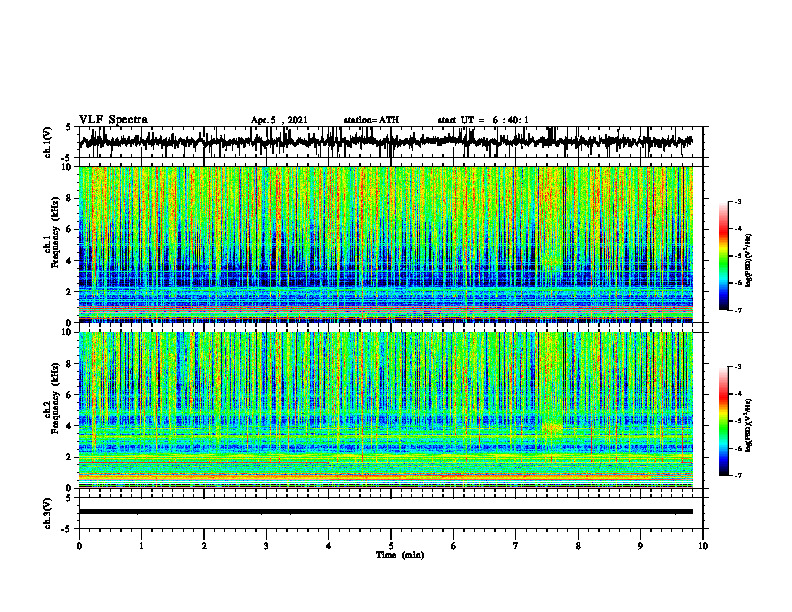The height and width of the screenshot is (612, 792).
Task: Click time axis tick label "6"
Action: [454, 546]
